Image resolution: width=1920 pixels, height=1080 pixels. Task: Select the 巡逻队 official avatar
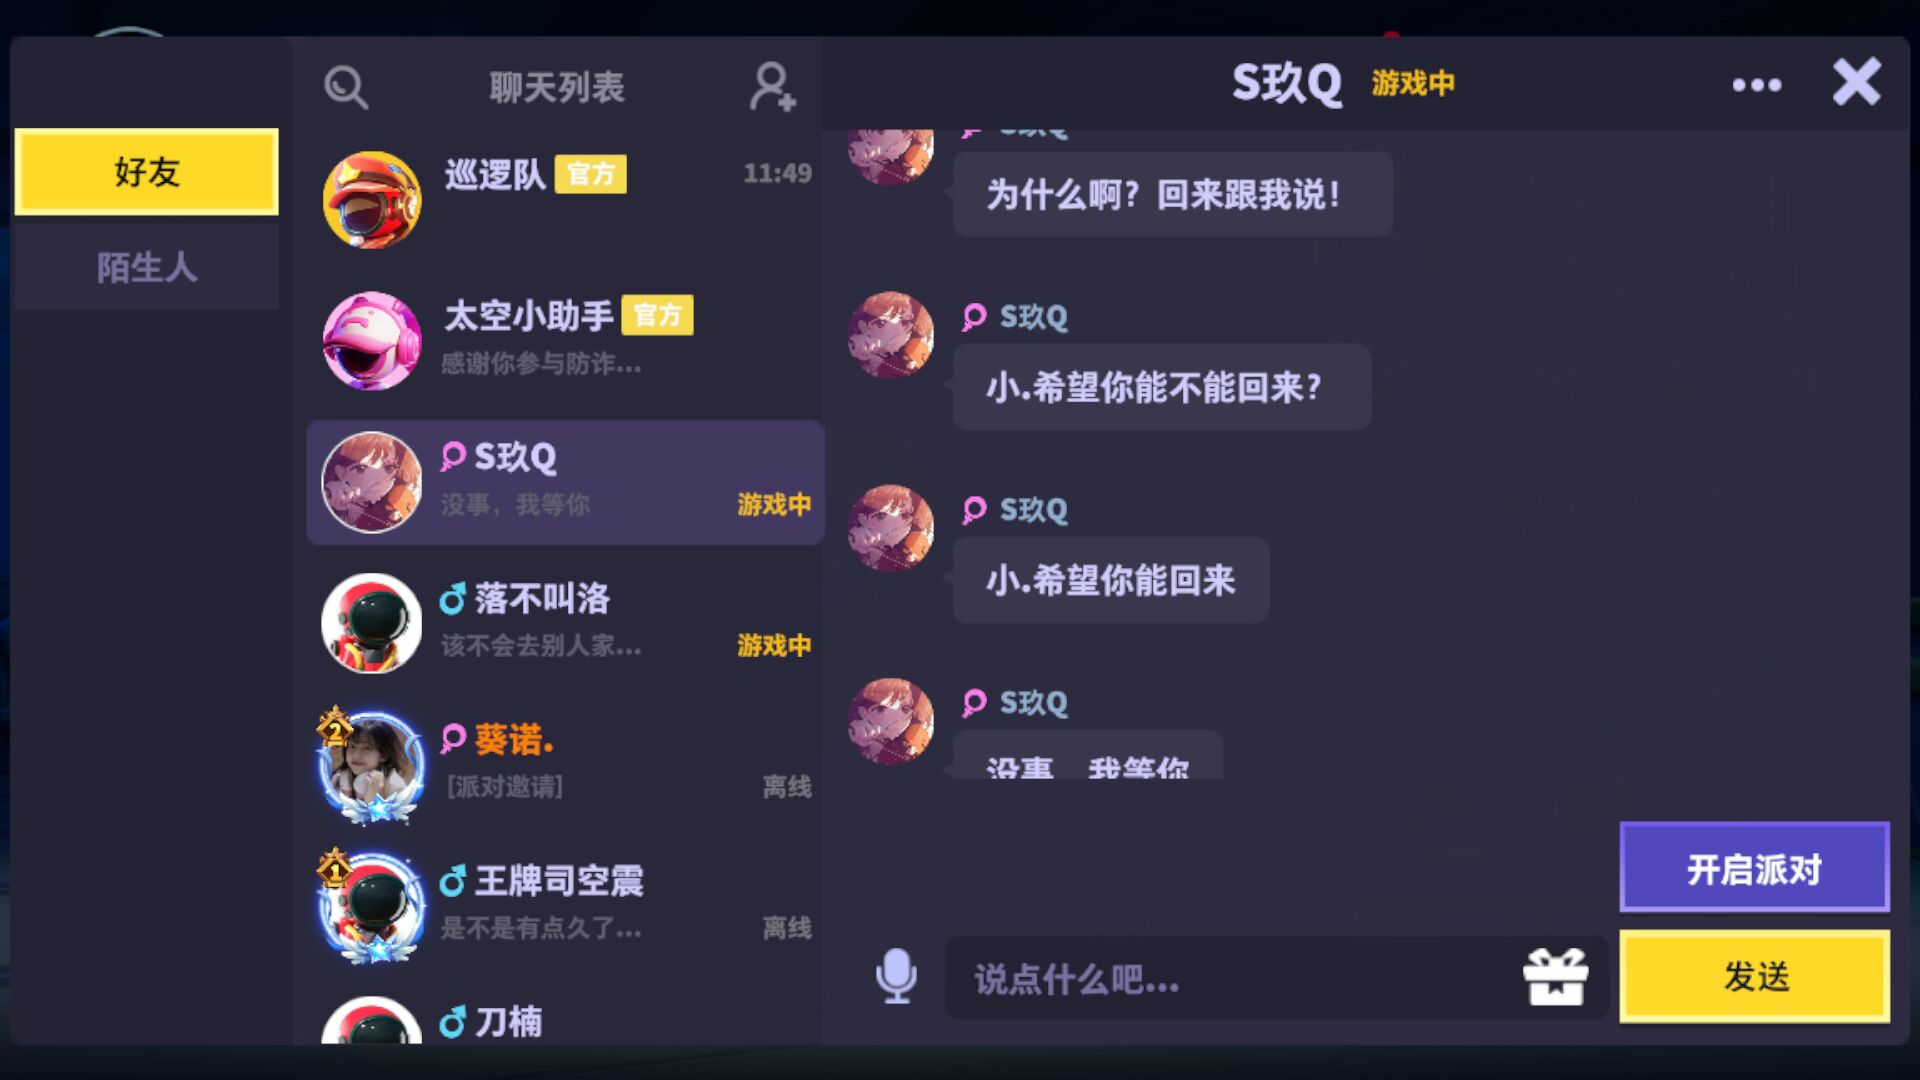pos(372,200)
